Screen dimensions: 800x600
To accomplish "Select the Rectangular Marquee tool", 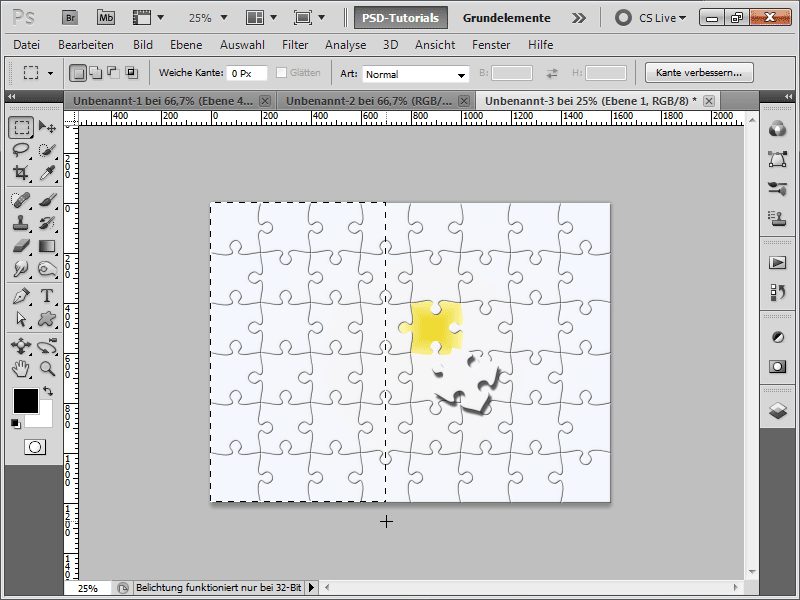I will point(21,127).
